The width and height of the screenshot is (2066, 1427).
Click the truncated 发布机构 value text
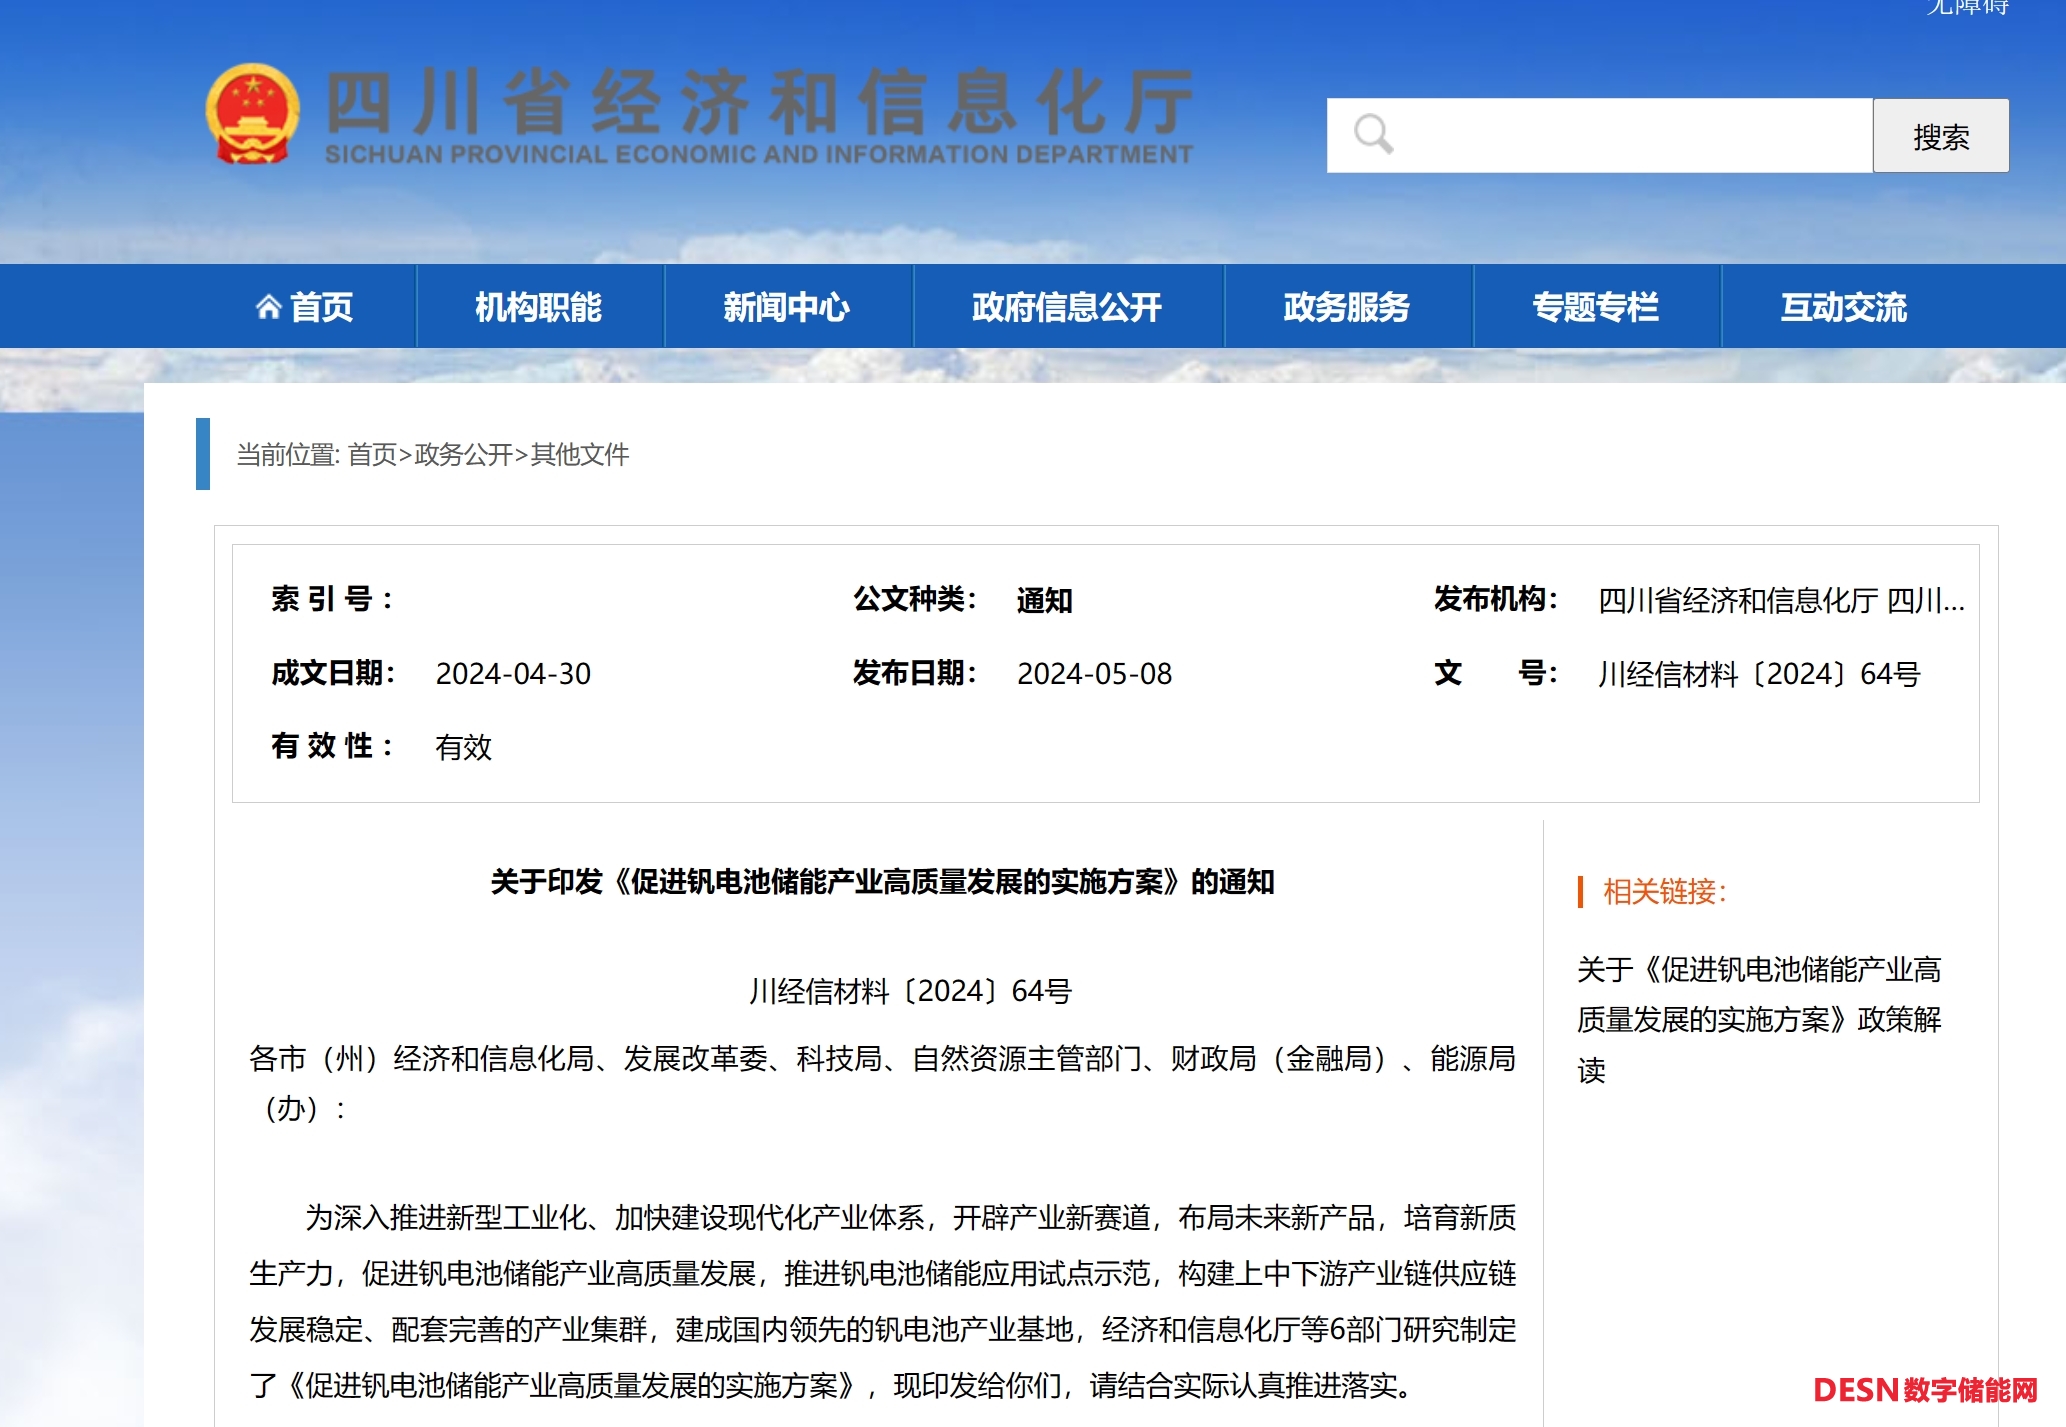point(1781,600)
